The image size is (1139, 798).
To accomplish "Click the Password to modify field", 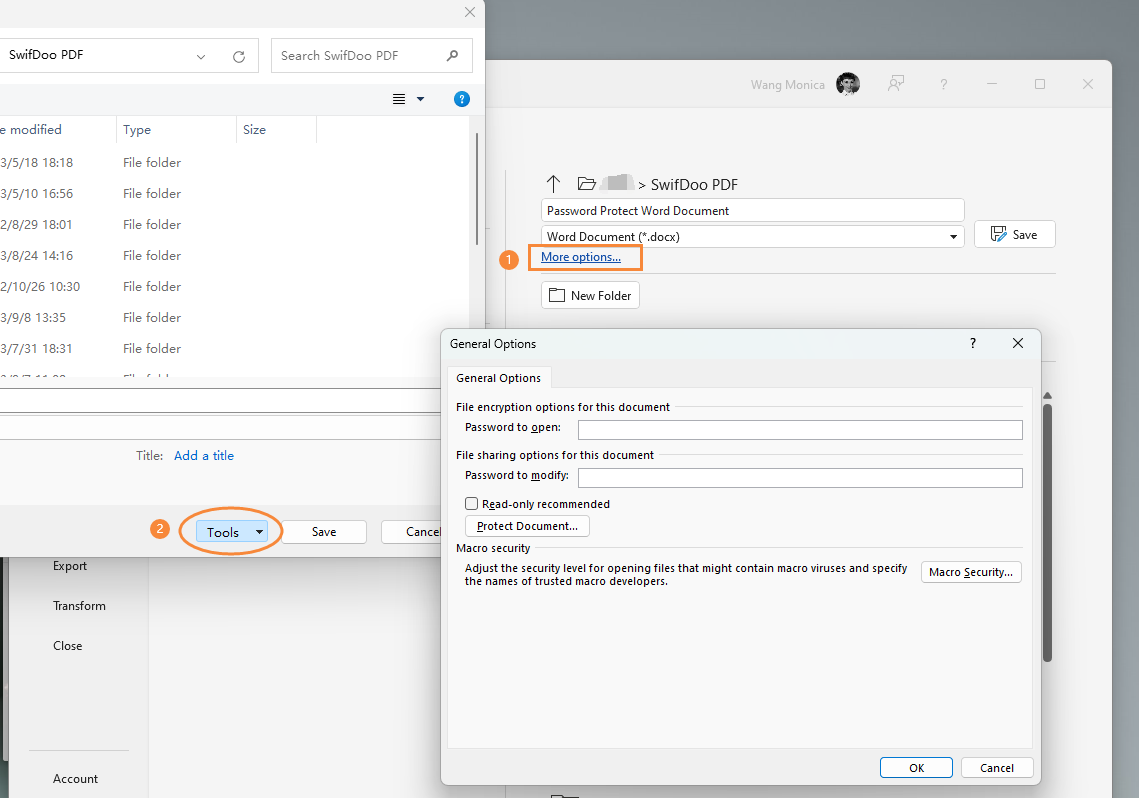I will click(800, 478).
